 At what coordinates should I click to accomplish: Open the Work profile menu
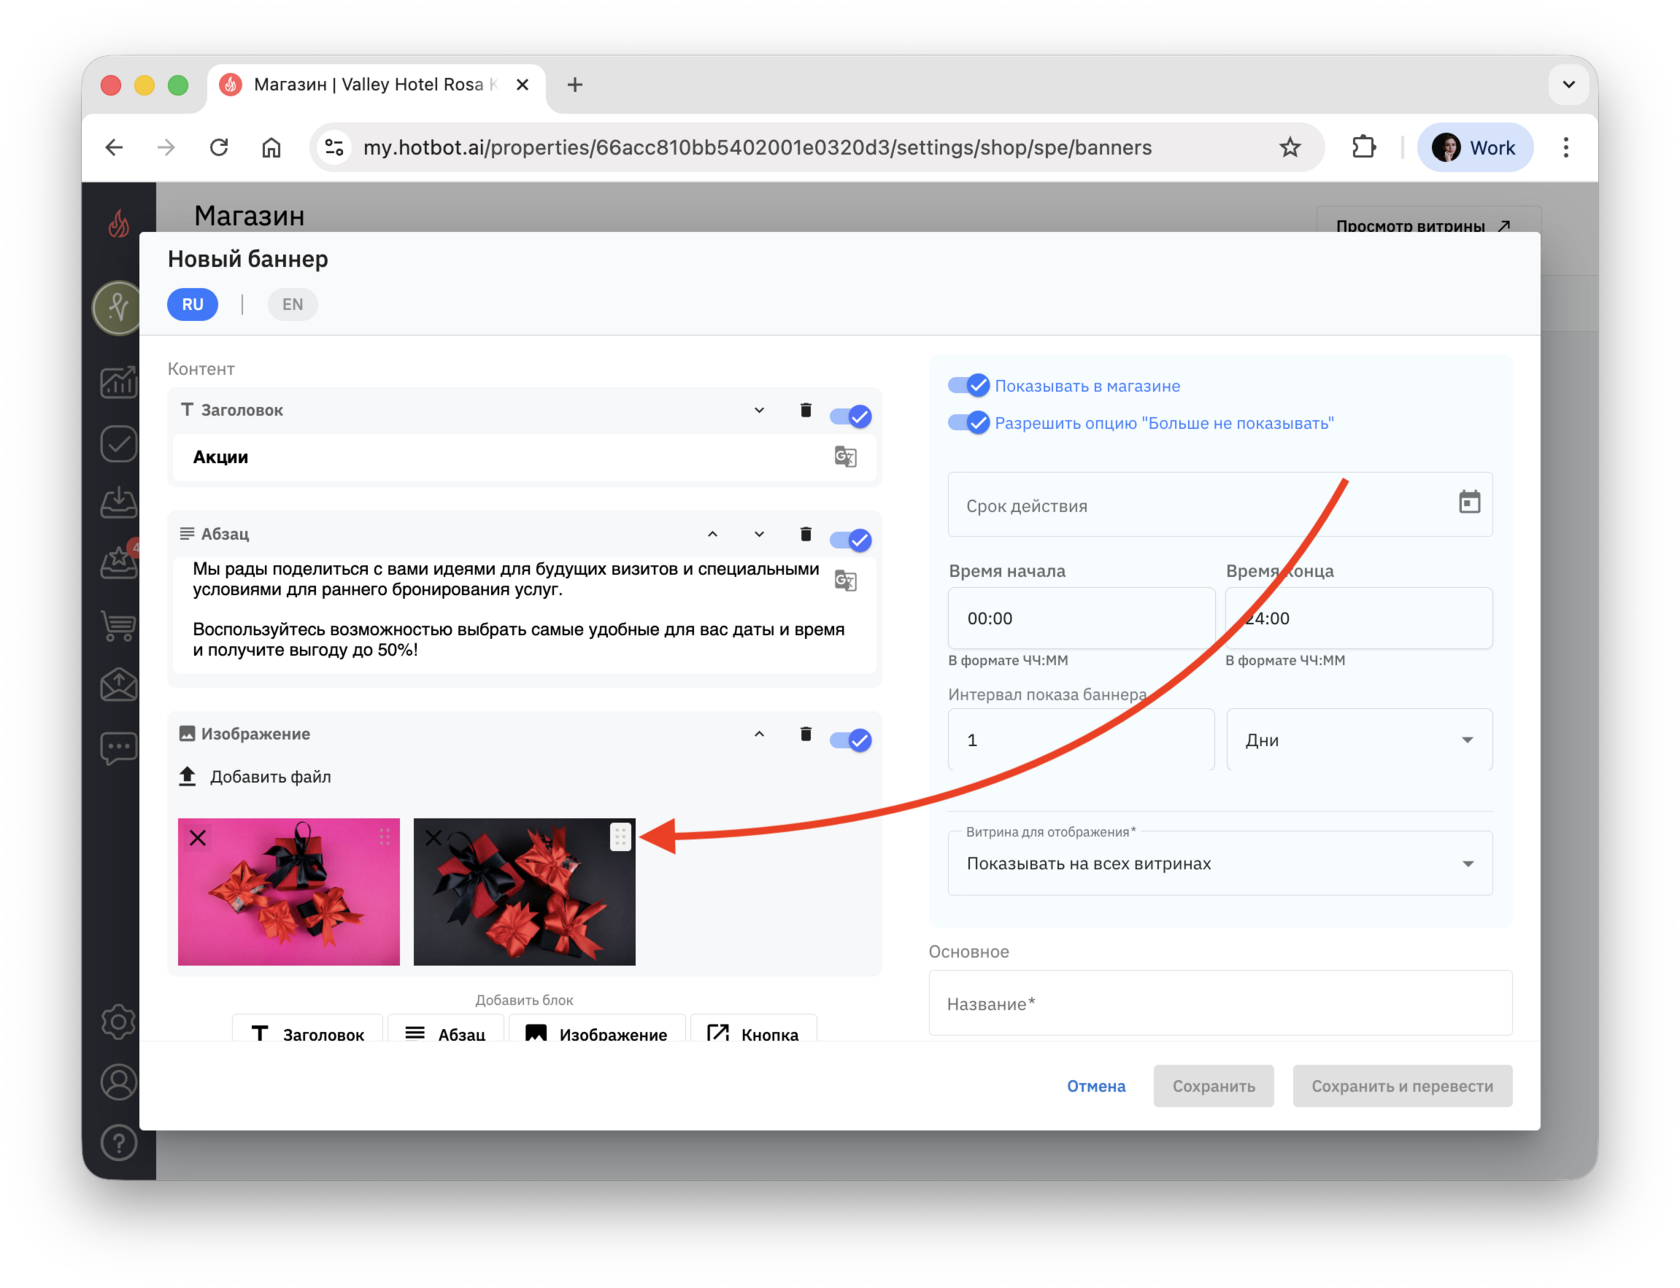click(1475, 148)
